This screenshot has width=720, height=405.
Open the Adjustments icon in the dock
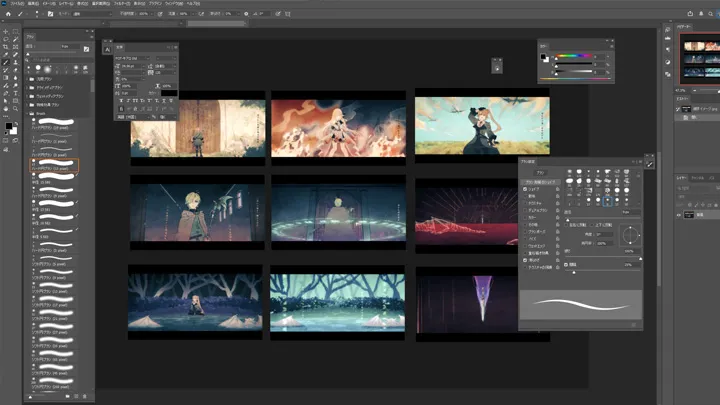(x=667, y=62)
